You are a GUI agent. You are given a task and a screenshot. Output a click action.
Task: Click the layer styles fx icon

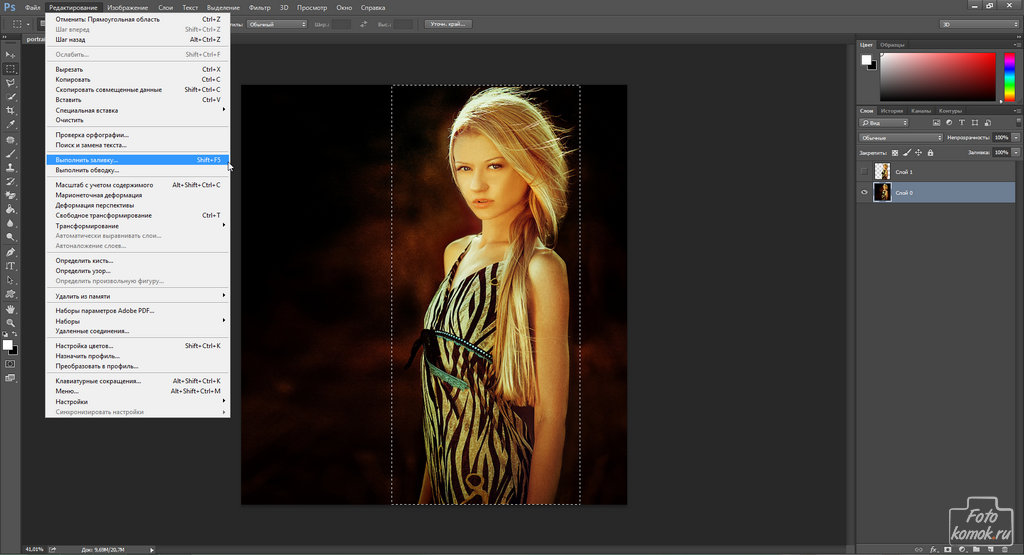coord(932,548)
